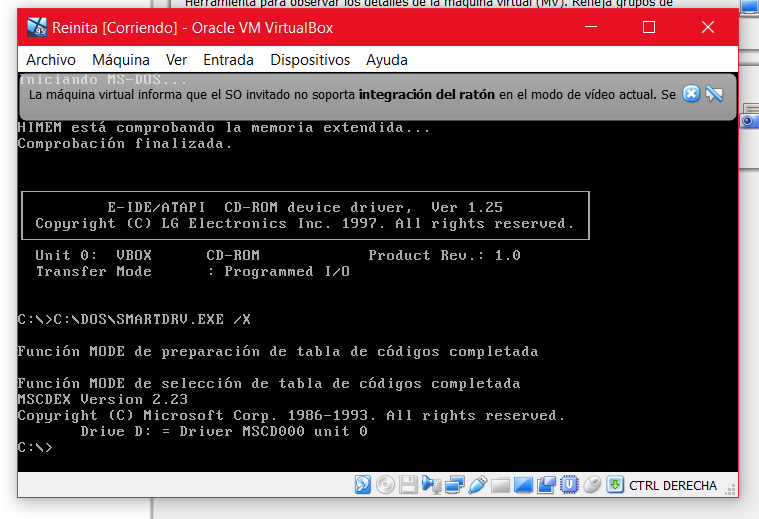Open the Archivo menu
This screenshot has width=759, height=519.
[51, 60]
